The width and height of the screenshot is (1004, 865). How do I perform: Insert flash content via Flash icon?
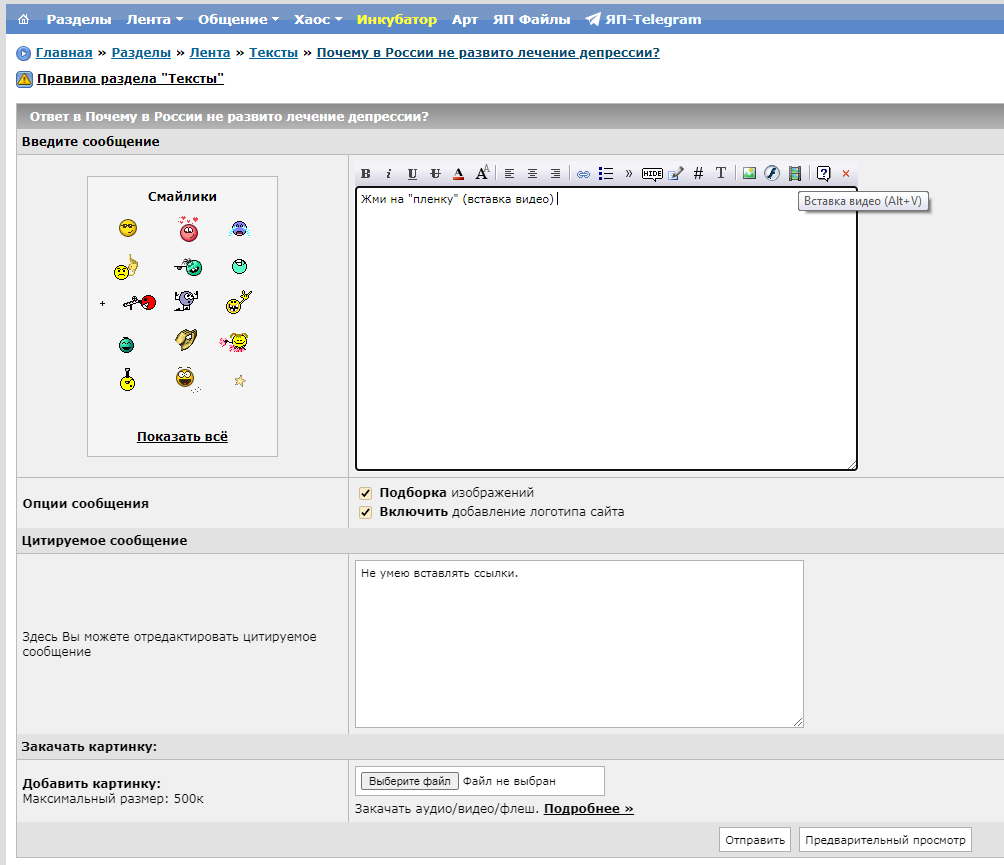pos(772,174)
